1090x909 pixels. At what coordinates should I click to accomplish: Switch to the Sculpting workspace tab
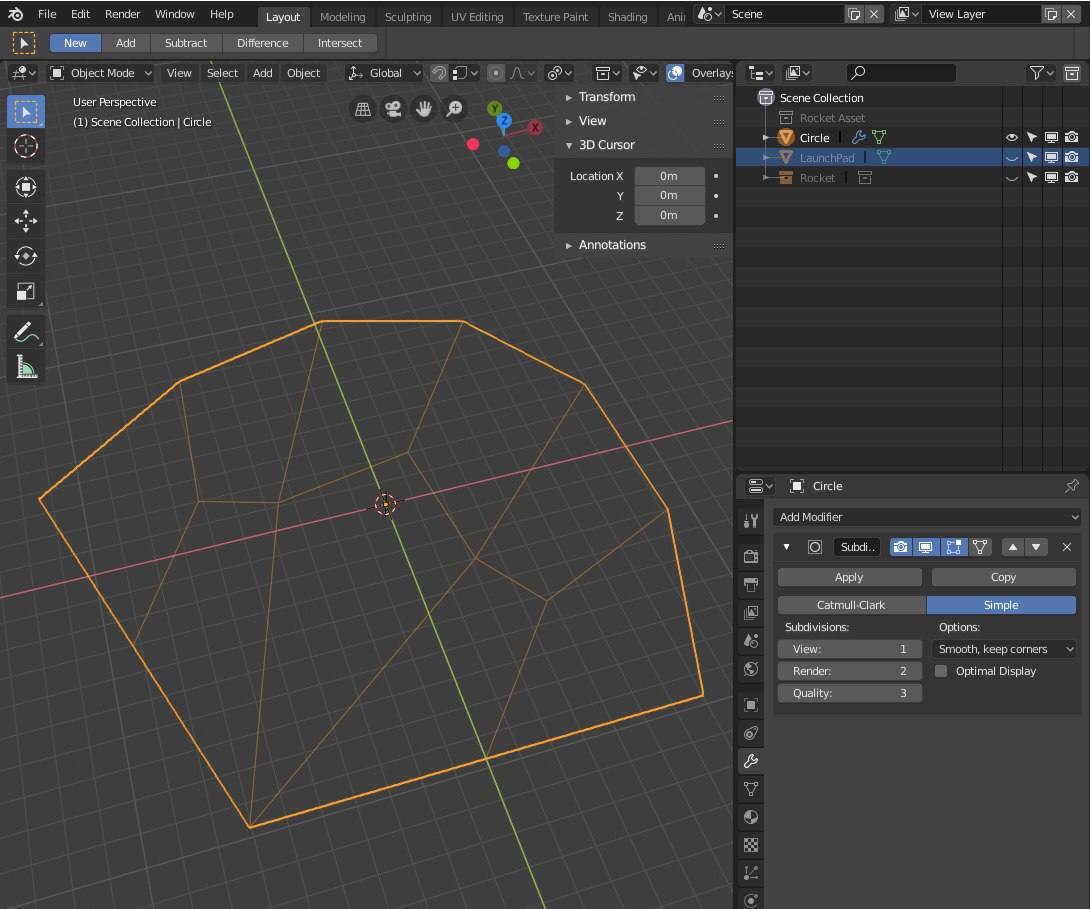[x=408, y=17]
